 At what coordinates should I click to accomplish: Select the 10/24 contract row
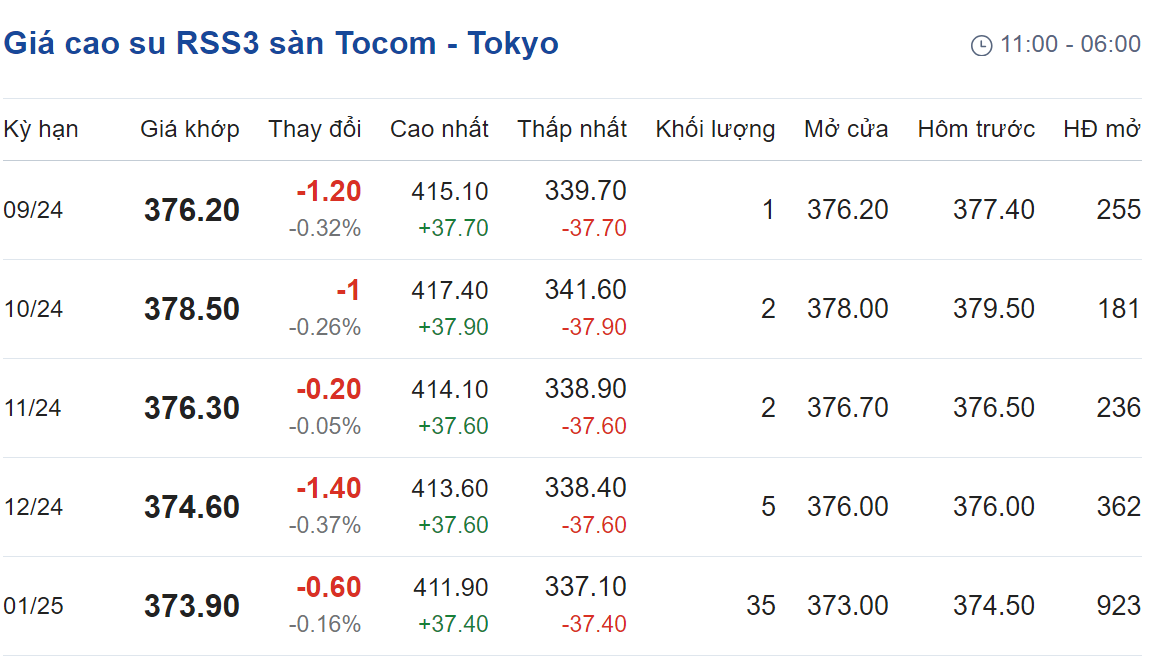pos(572,309)
